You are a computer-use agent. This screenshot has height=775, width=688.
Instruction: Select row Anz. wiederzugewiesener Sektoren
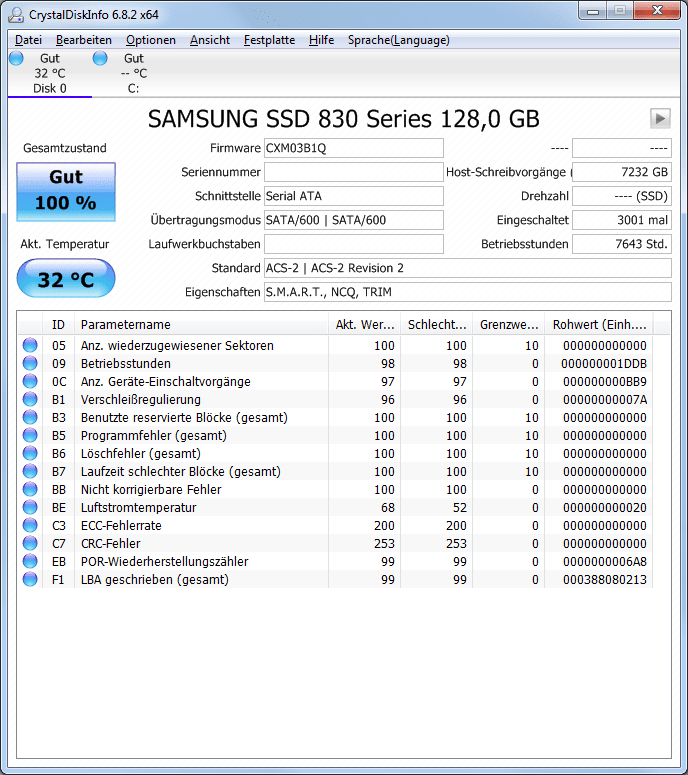coord(335,345)
